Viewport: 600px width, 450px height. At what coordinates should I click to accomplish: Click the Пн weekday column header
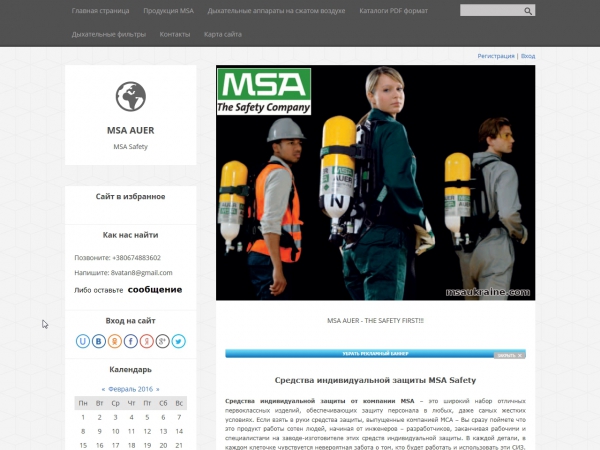[83, 403]
